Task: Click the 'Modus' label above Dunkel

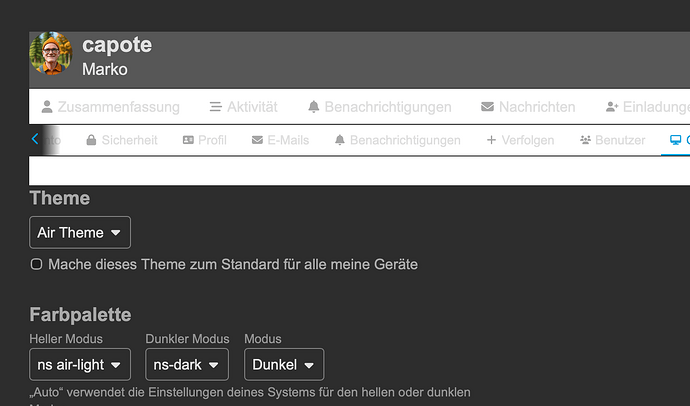Action: pos(263,339)
